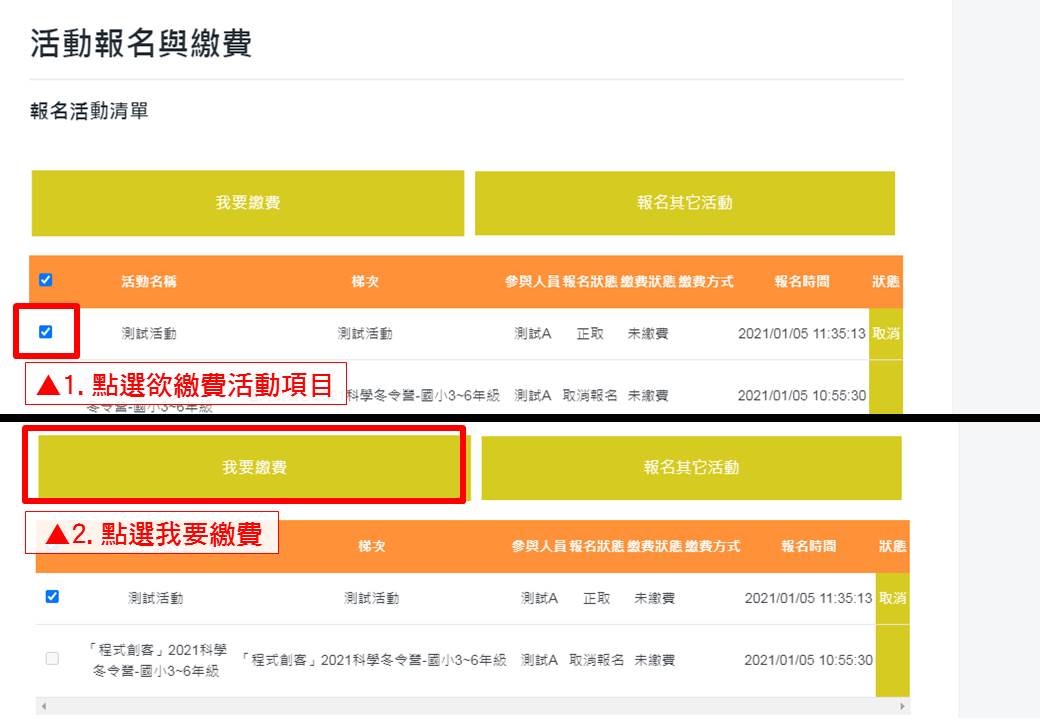
Task: Click the right arrow of the horizontal scrollbar
Action: (x=902, y=706)
